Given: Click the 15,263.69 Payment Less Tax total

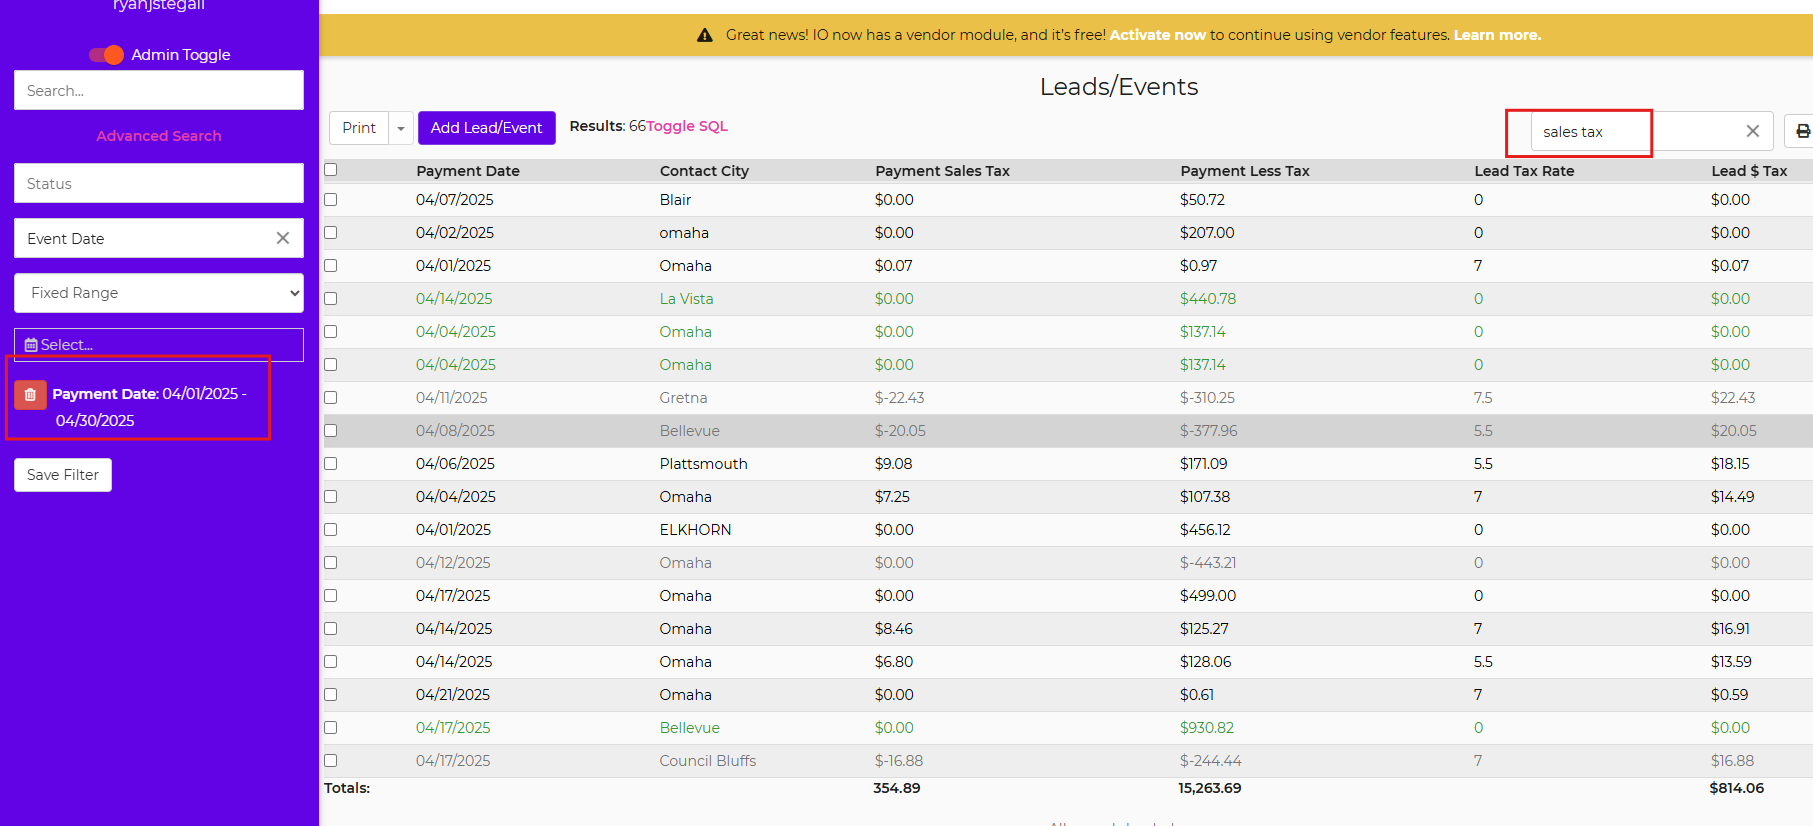Looking at the screenshot, I should click(x=1210, y=788).
